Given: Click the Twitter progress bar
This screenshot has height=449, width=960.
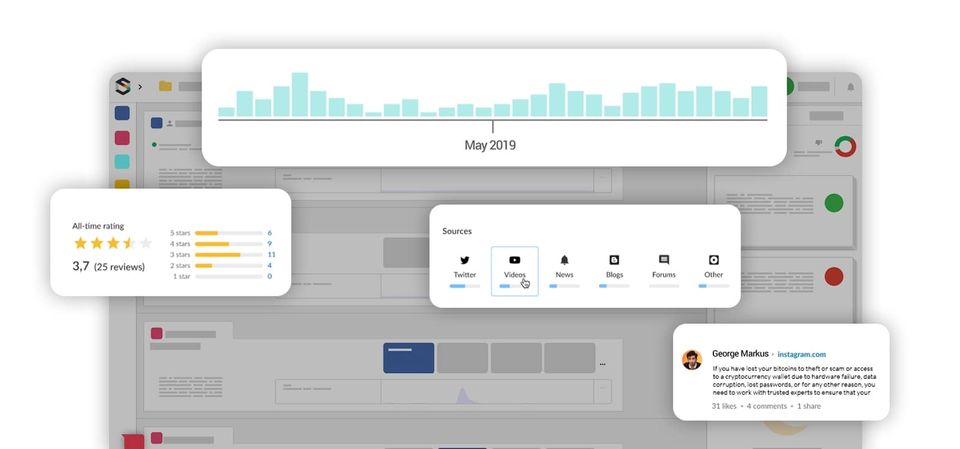Looking at the screenshot, I should 465,286.
